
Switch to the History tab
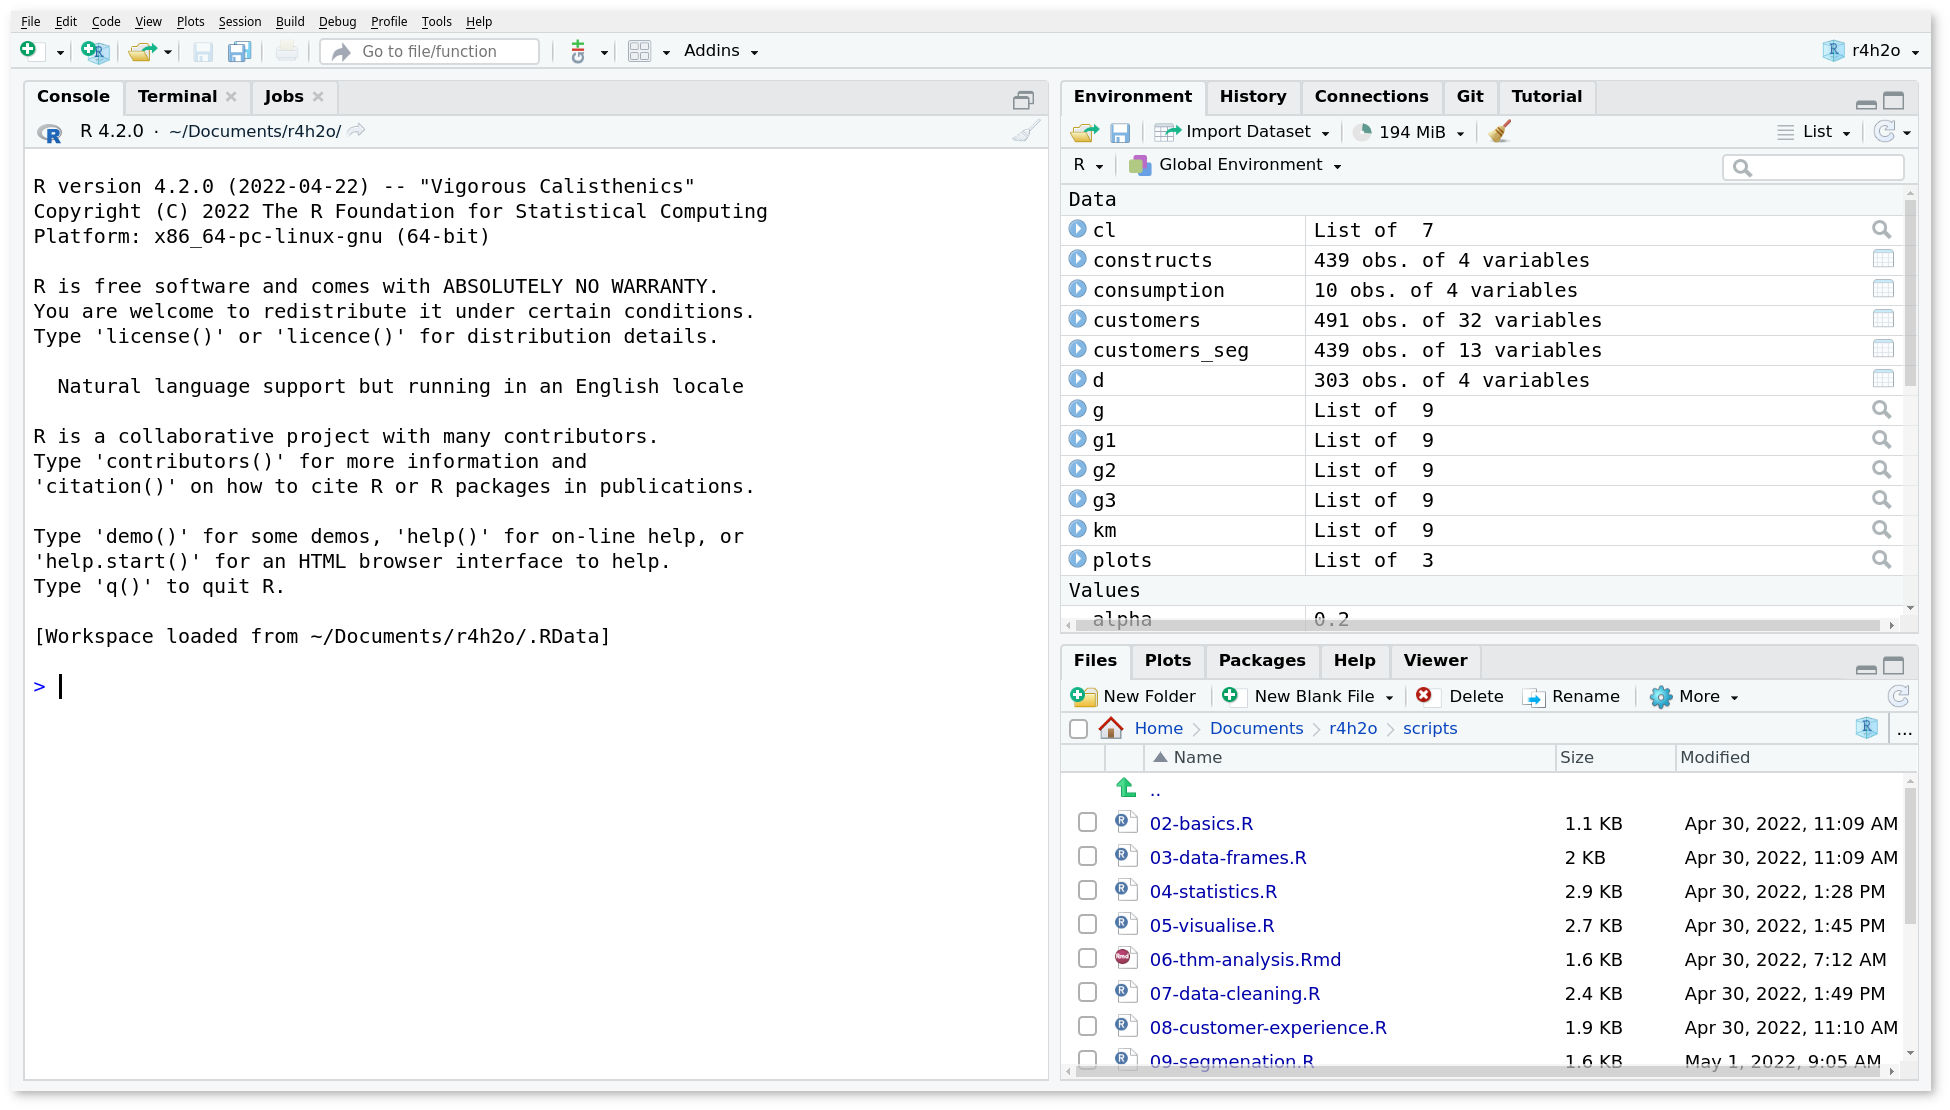click(x=1252, y=96)
